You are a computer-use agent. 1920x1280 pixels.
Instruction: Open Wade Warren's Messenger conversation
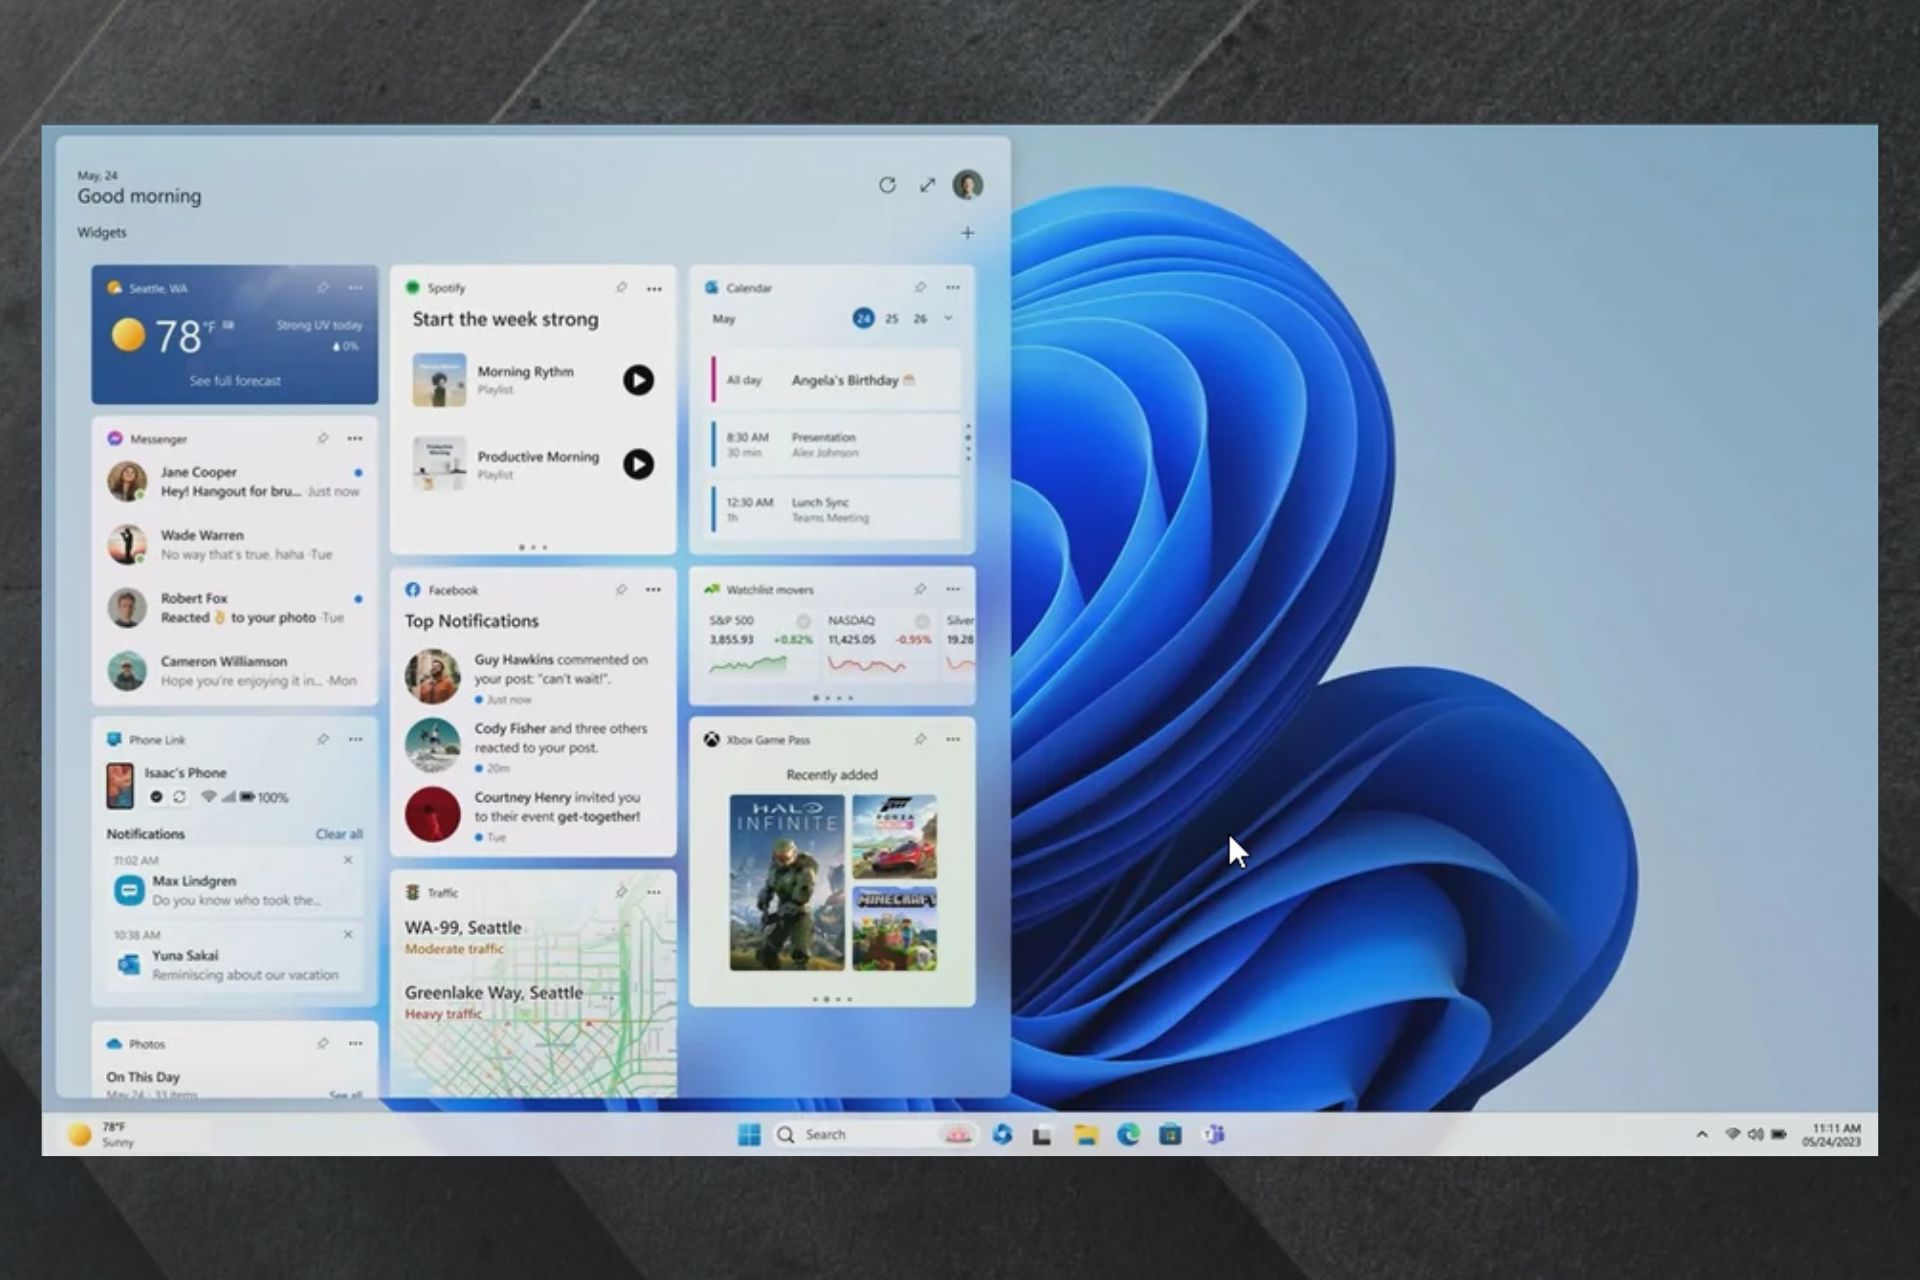tap(235, 544)
